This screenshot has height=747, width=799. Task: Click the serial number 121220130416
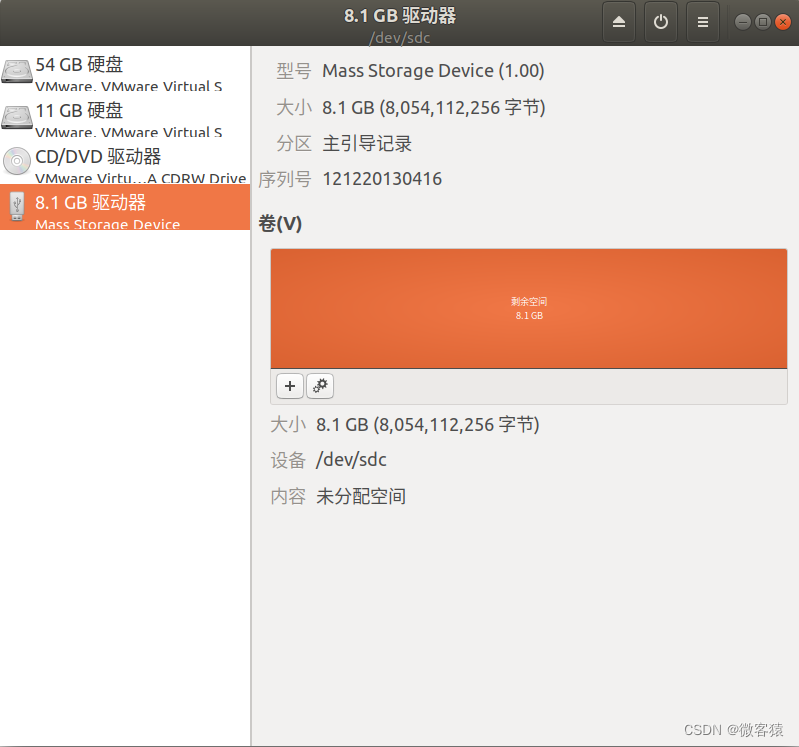click(x=382, y=179)
